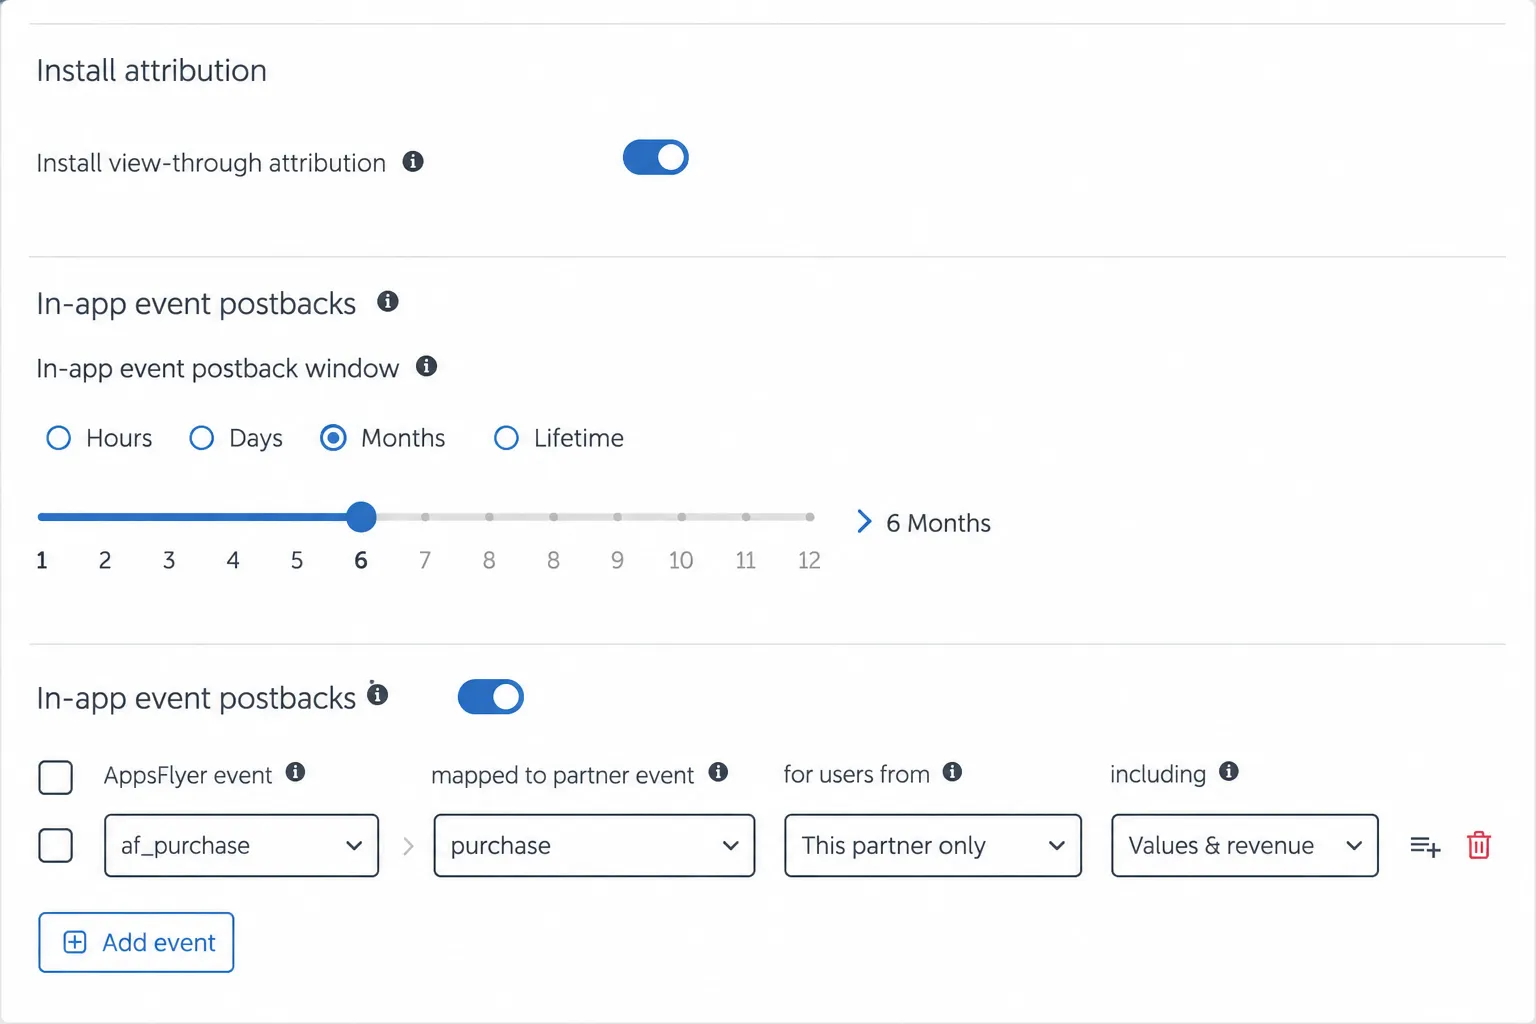Click info icon next to for users from
This screenshot has height=1024, width=1536.
[x=952, y=772]
